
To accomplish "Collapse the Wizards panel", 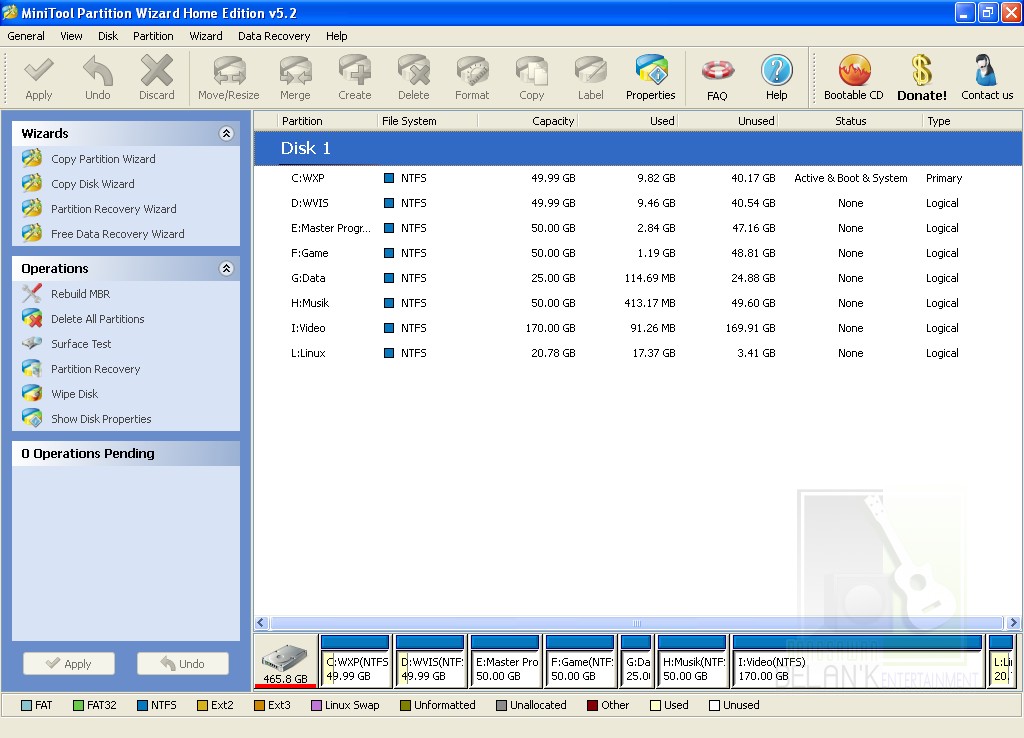I will click(x=226, y=133).
